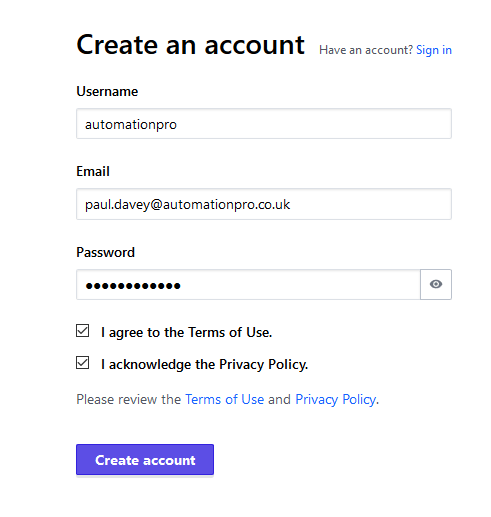Click the Username field label

(107, 91)
